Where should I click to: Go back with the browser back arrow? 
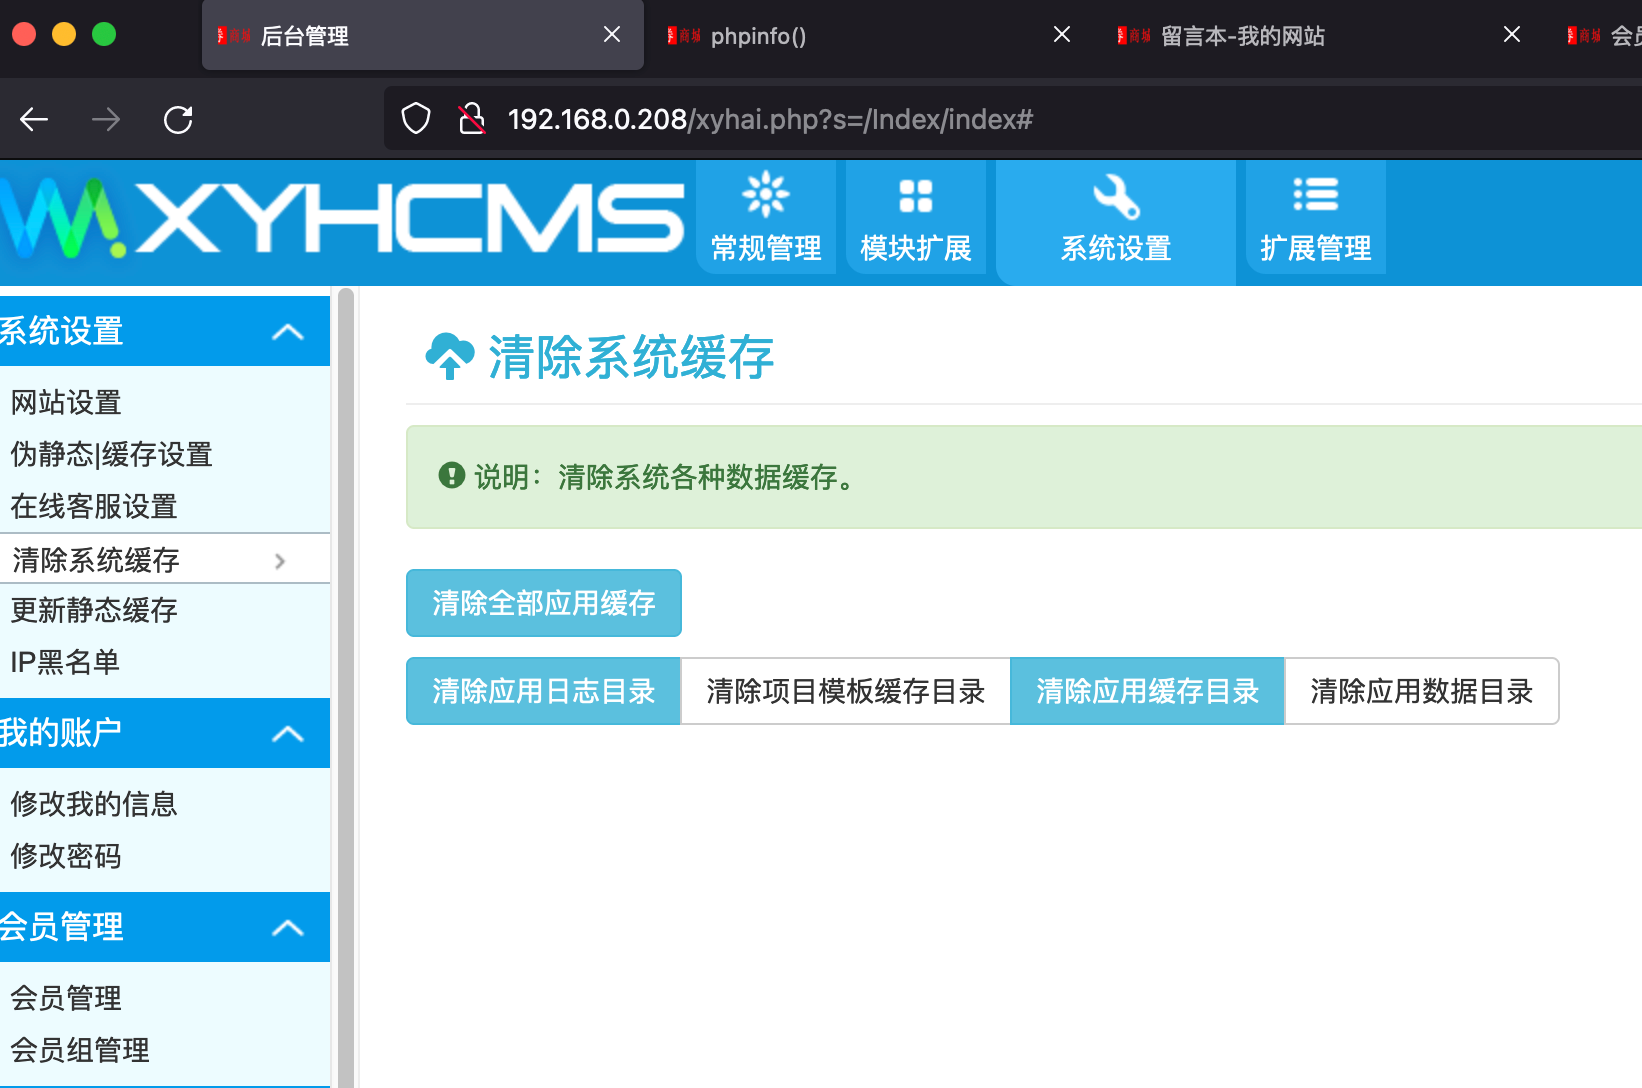pyautogui.click(x=34, y=120)
